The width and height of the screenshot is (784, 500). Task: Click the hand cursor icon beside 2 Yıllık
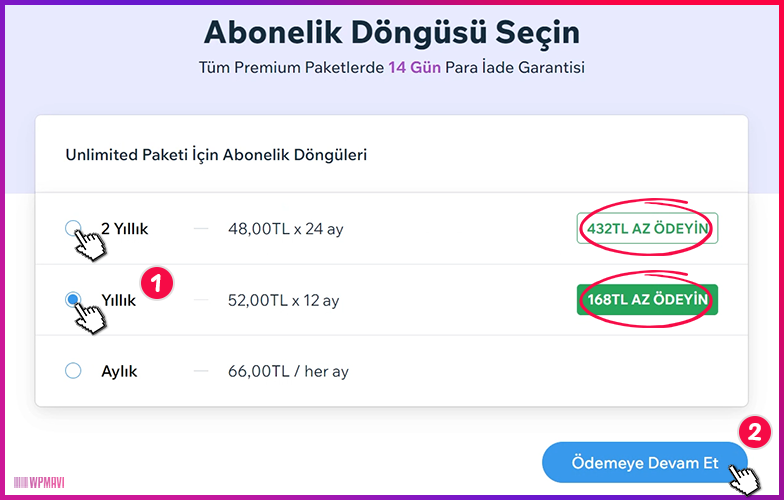pos(90,244)
